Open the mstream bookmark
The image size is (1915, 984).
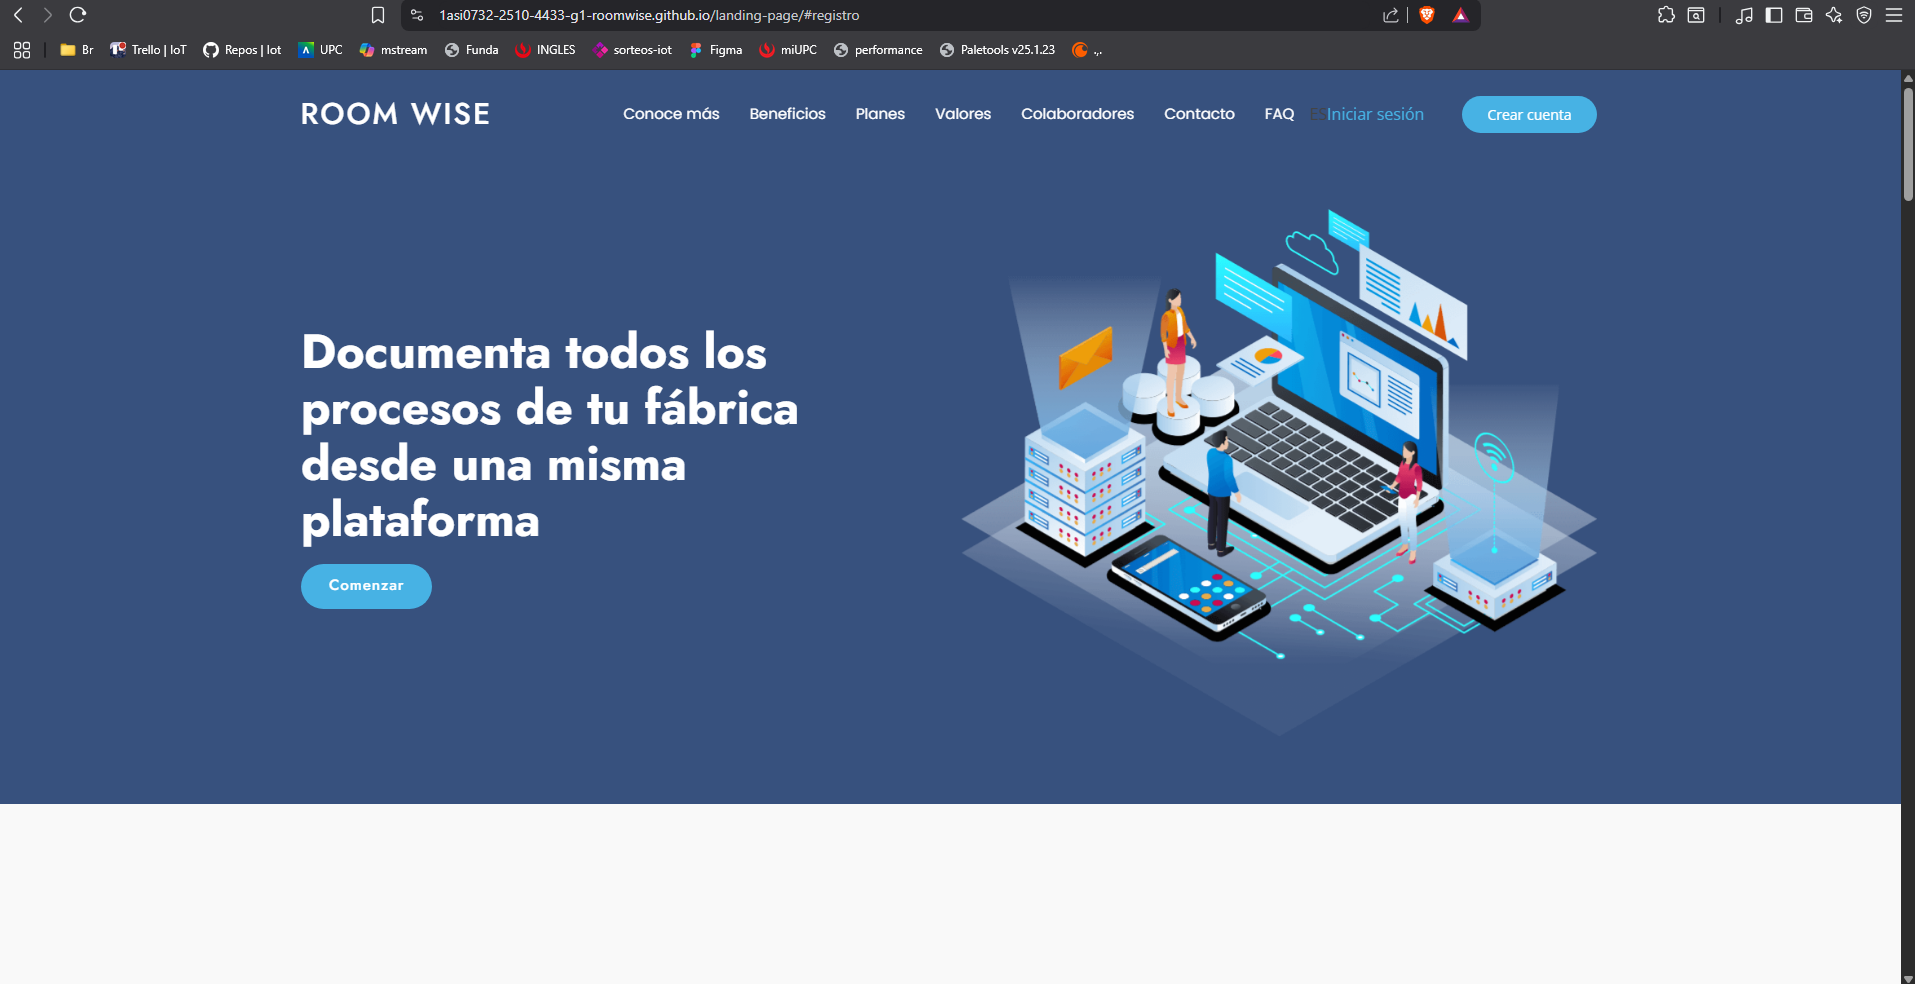click(x=393, y=50)
